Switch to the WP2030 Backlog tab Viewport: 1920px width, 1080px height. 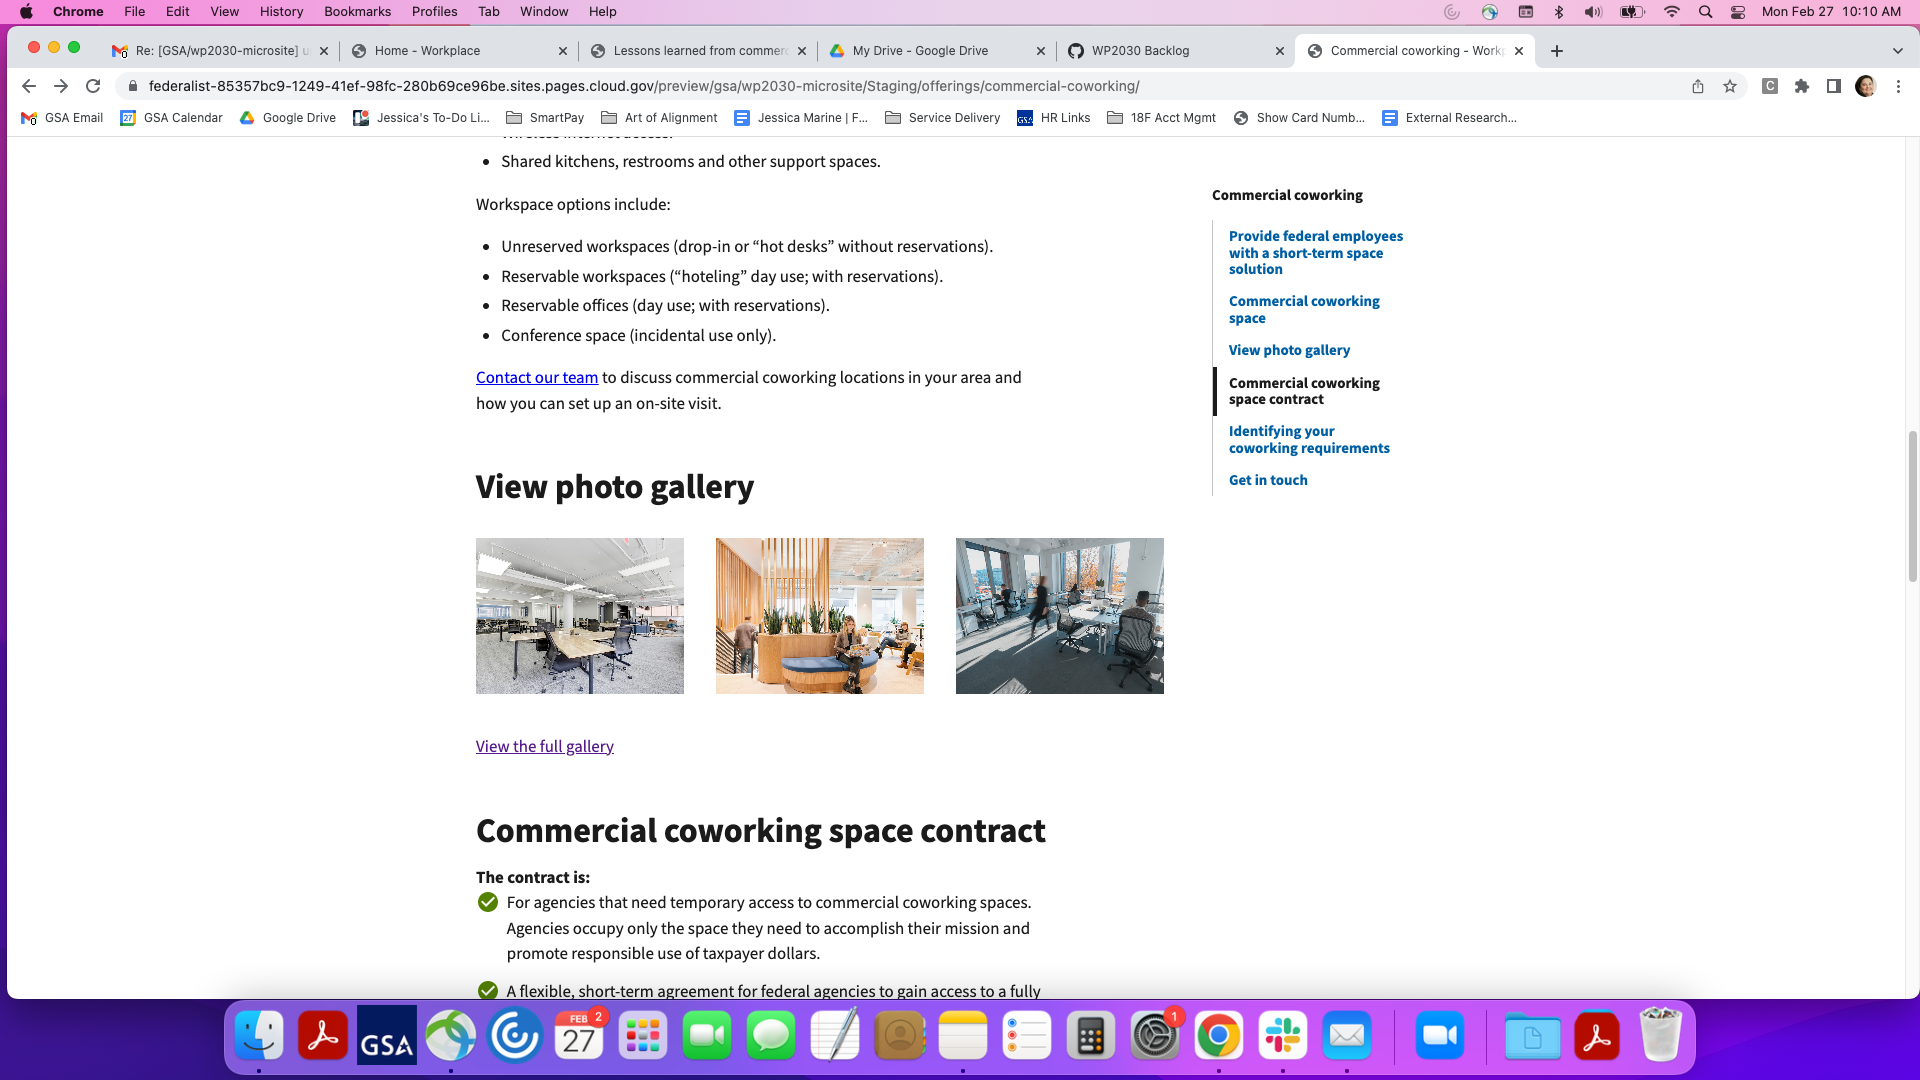pyautogui.click(x=1140, y=50)
